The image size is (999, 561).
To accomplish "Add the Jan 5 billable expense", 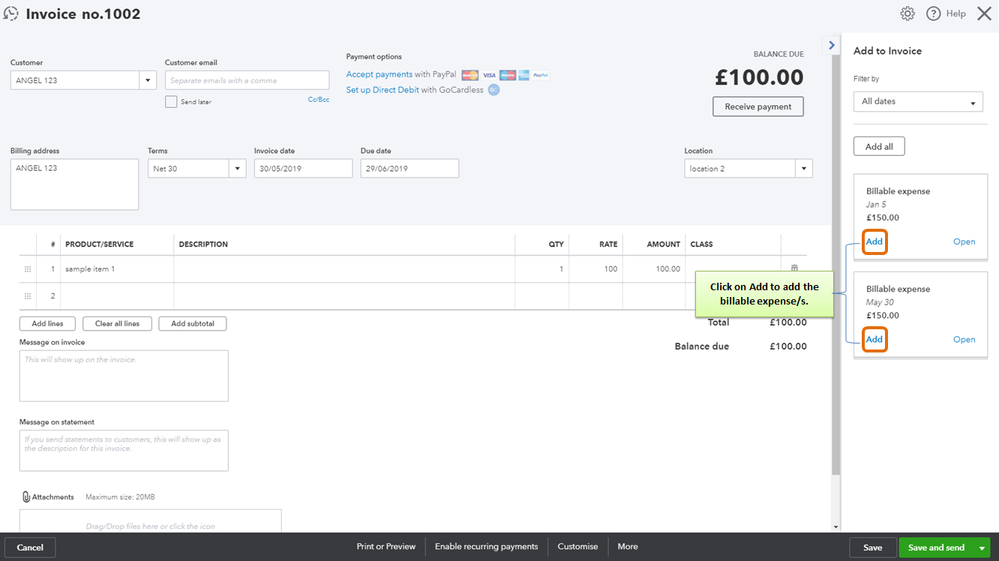I will pyautogui.click(x=874, y=242).
